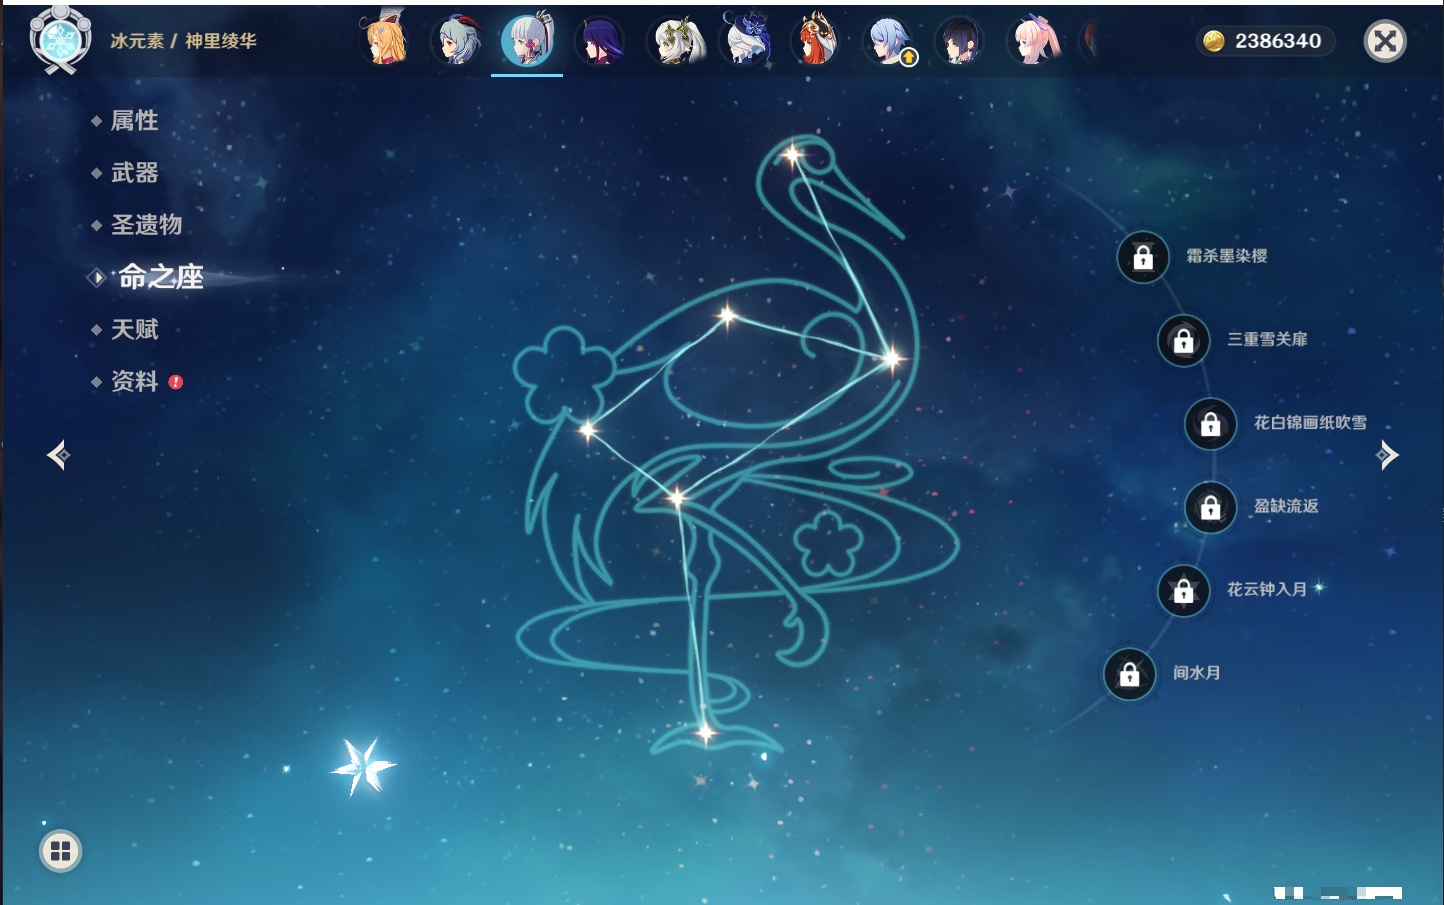Viewport: 1444px width, 905px height.
Task: Open the four-square grid menu button
Action: pyautogui.click(x=60, y=851)
